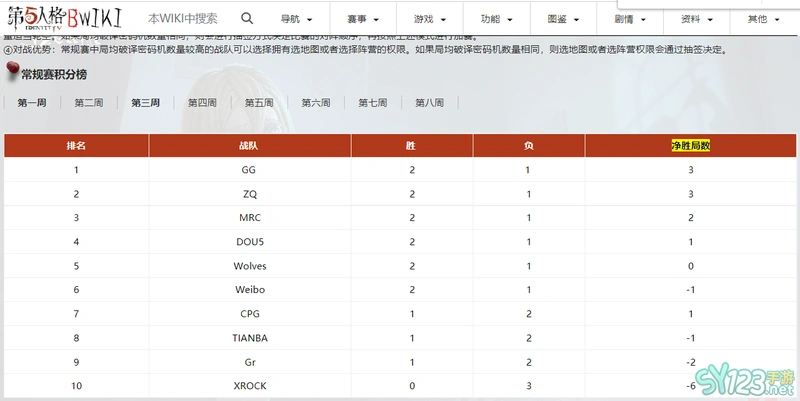The height and width of the screenshot is (401, 800).
Task: Click XROCK's net score -6
Action: [691, 386]
